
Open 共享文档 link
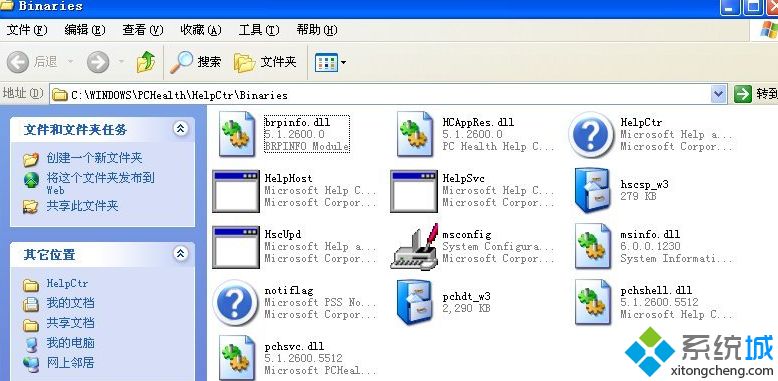(x=70, y=323)
